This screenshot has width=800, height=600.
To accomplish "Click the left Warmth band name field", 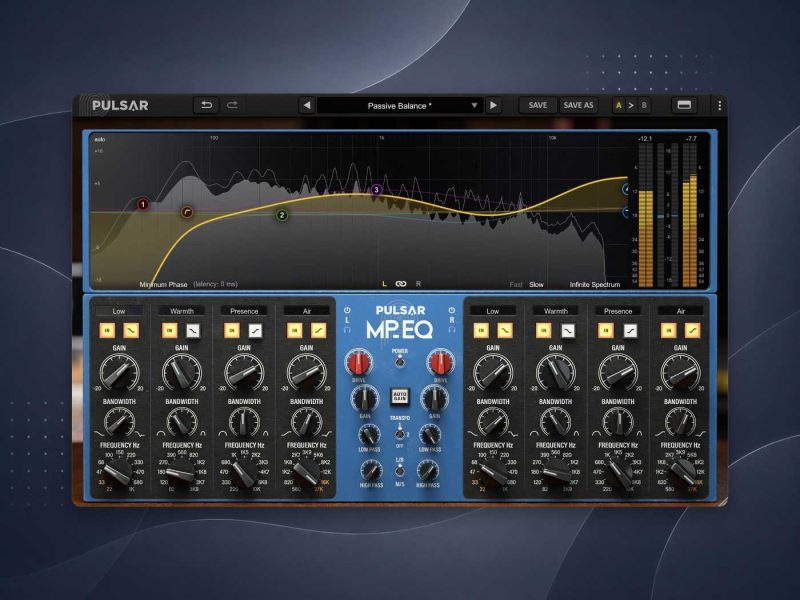I will coord(182,311).
